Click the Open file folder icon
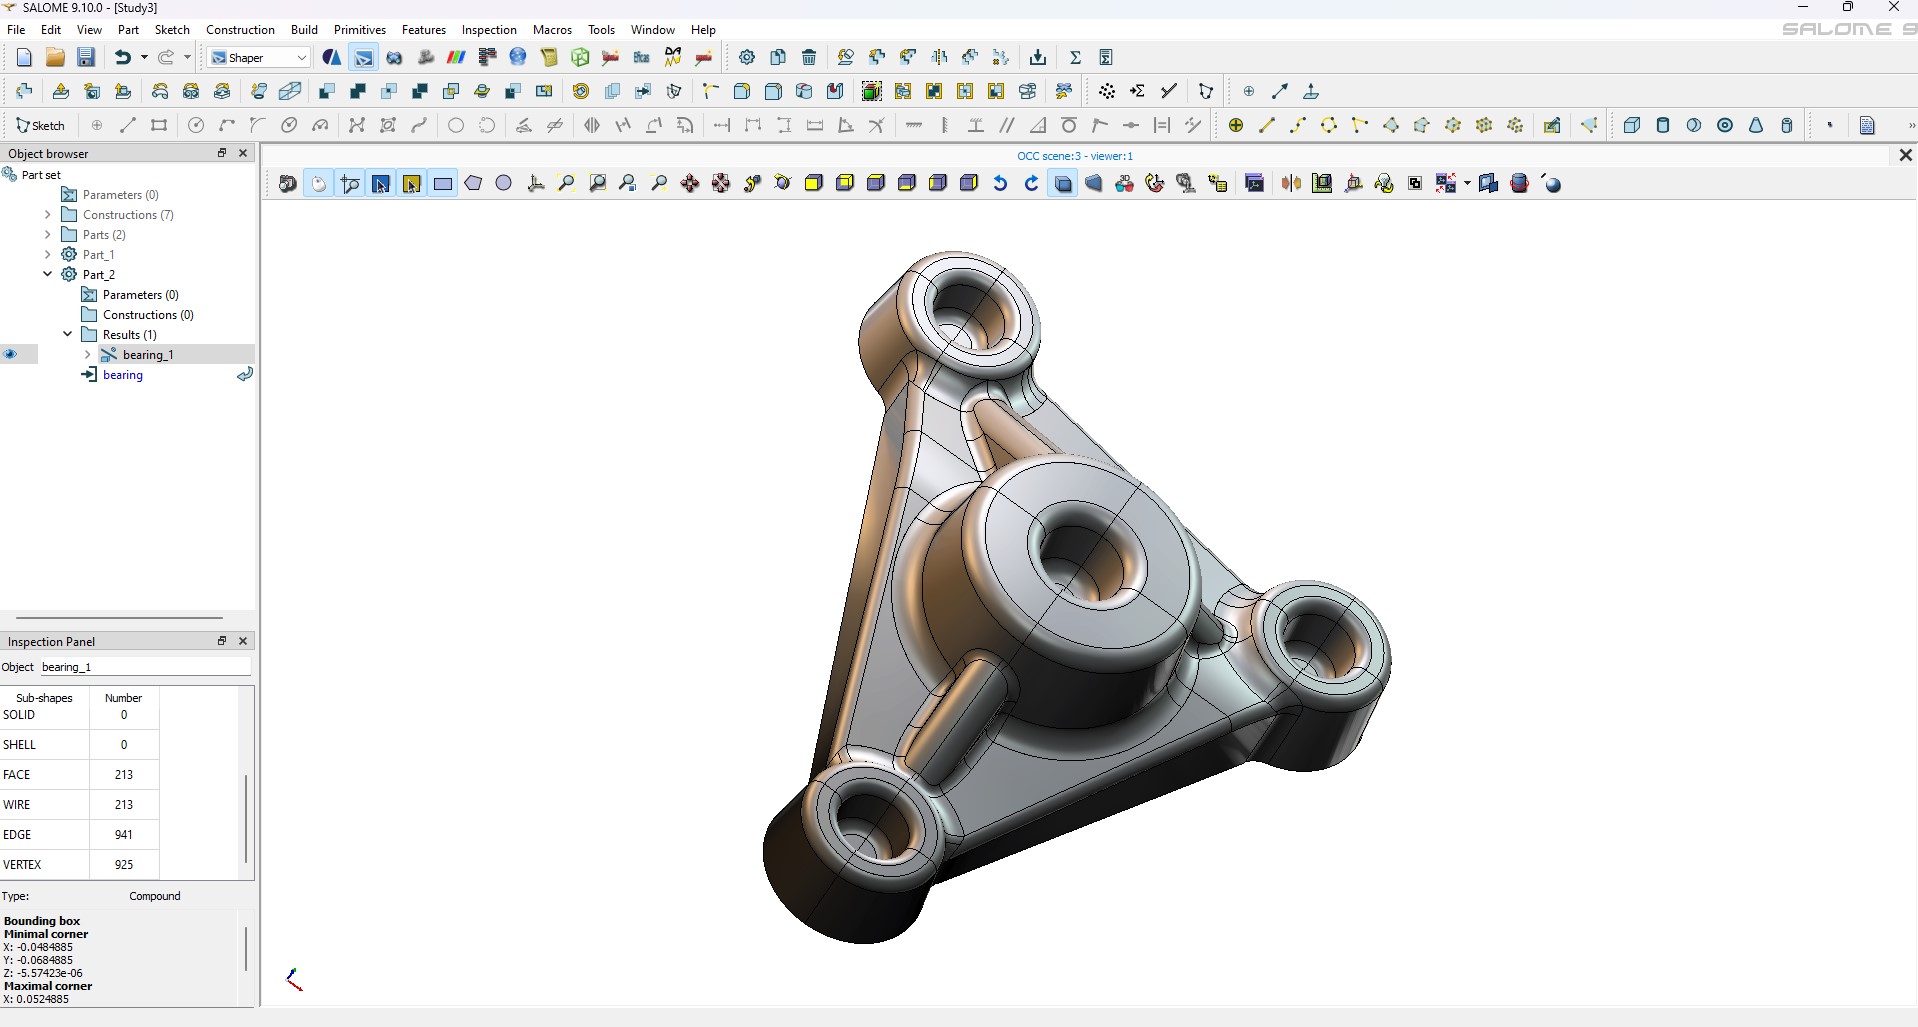 pyautogui.click(x=55, y=58)
